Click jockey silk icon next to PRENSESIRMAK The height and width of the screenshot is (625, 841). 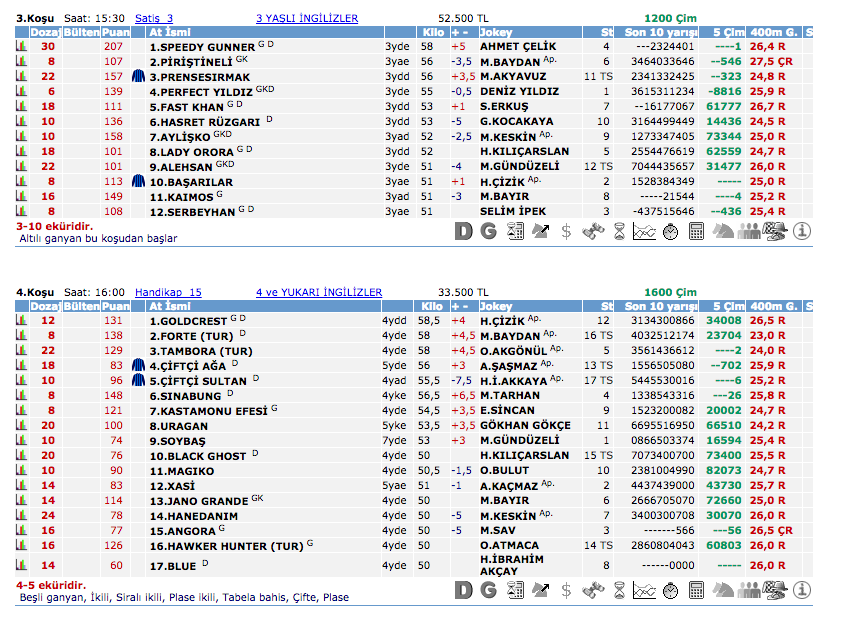click(138, 77)
